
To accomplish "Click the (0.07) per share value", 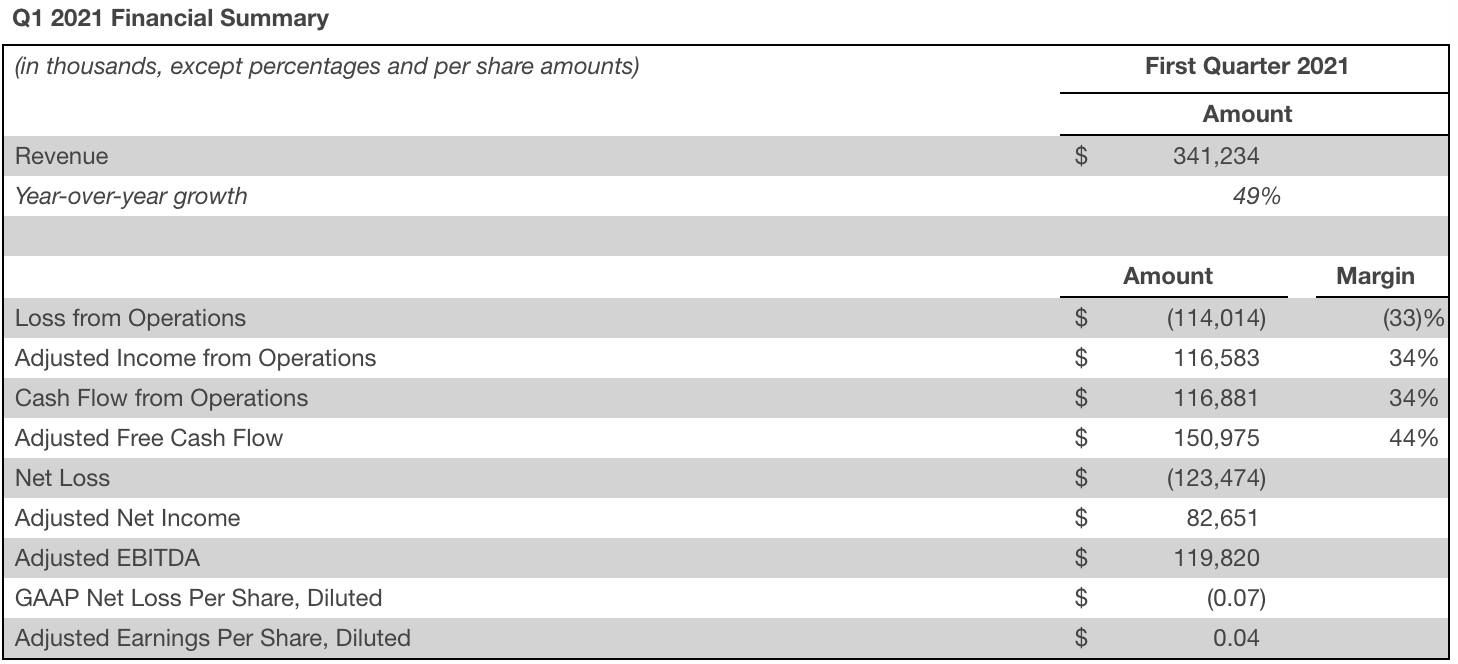I will tap(1238, 598).
